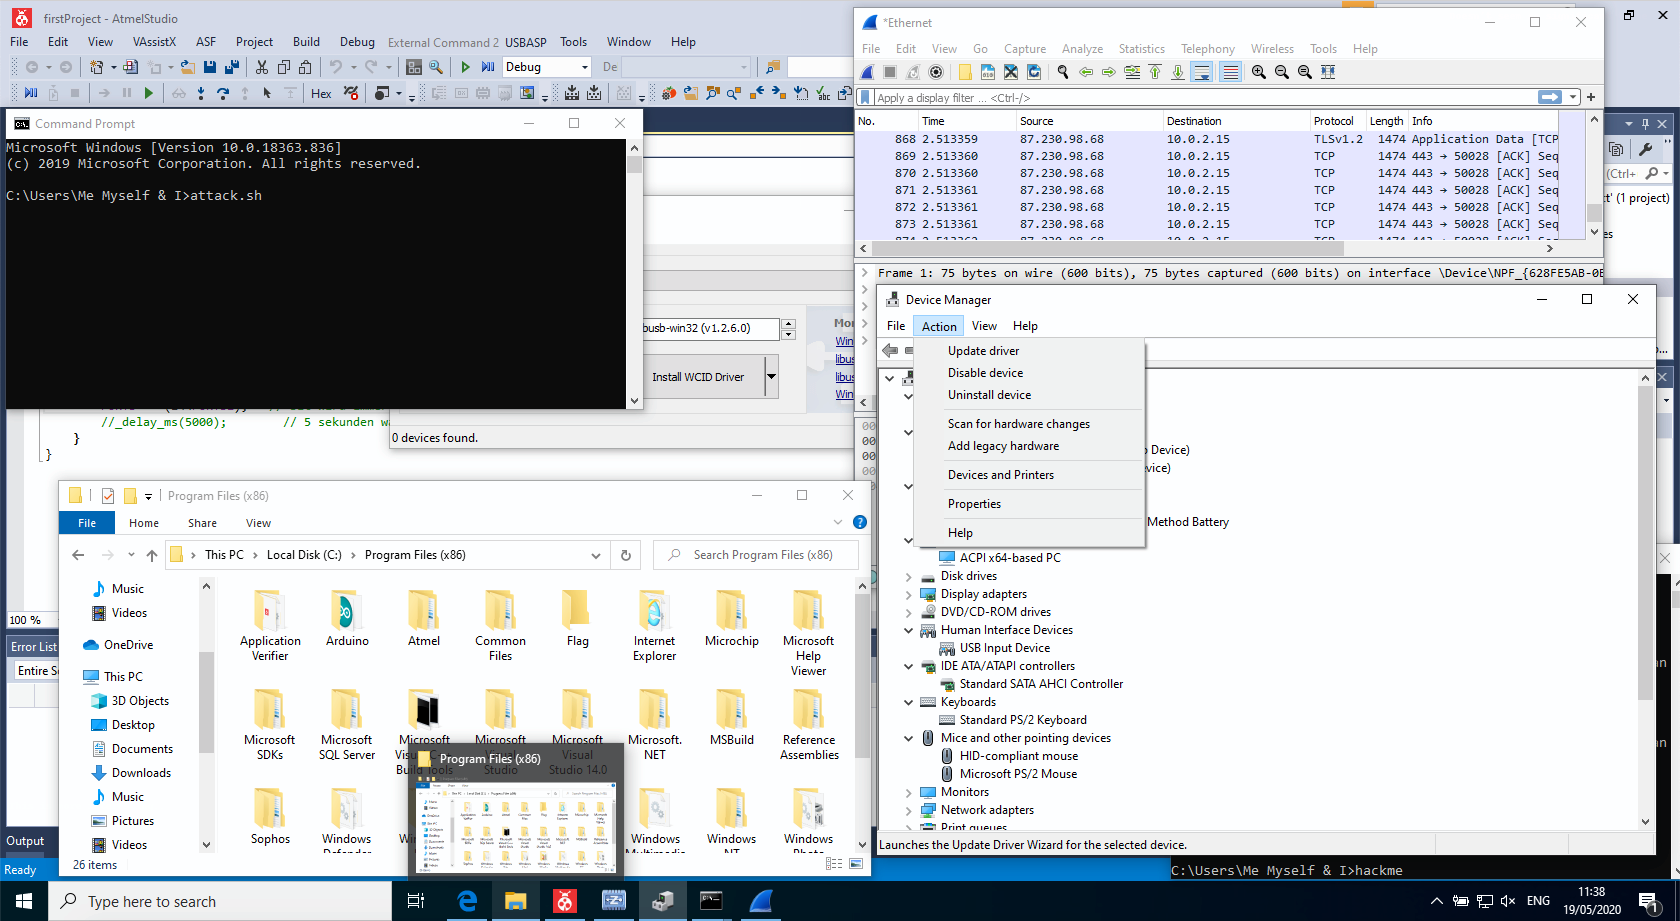
Task: Toggle Wireshark packet colorization
Action: pos(1231,72)
